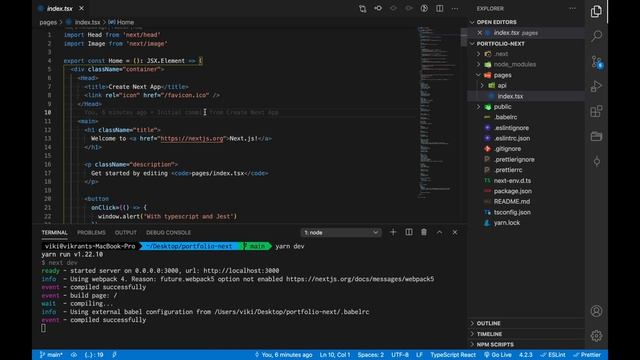Click the nextjs.org webpack5 docs link in terminal

[360, 279]
